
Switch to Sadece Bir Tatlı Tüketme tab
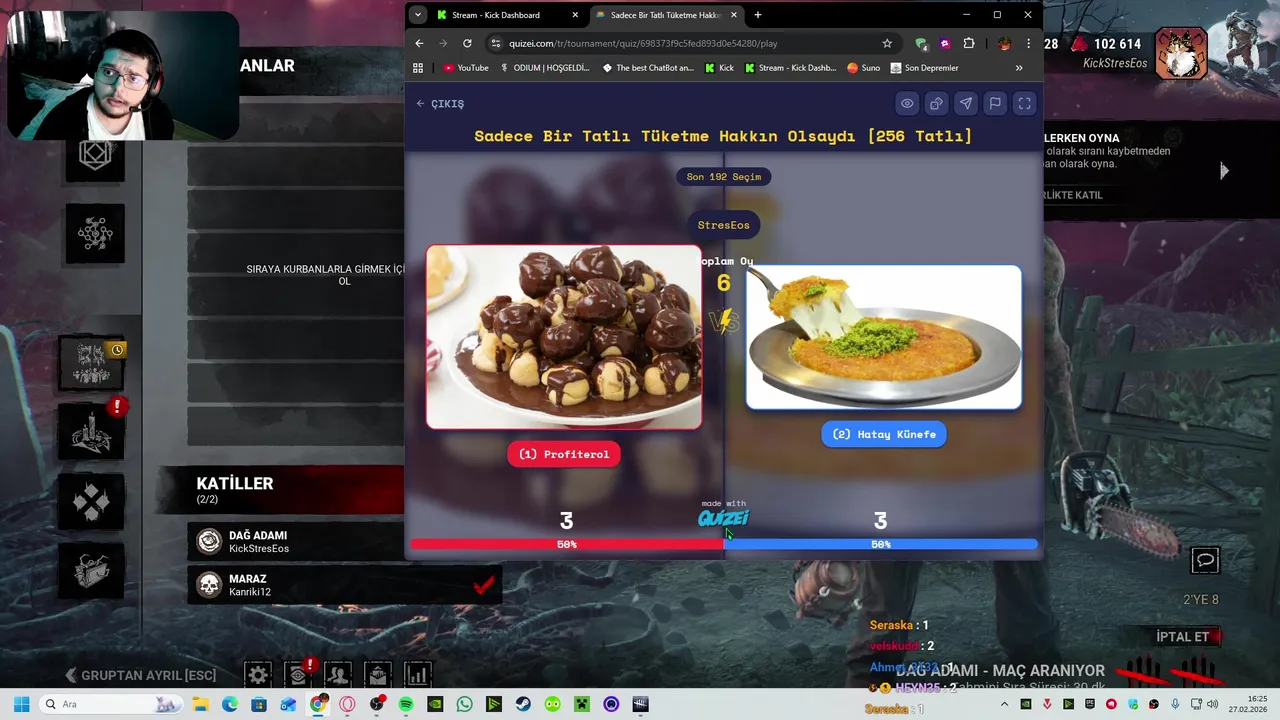[665, 15]
